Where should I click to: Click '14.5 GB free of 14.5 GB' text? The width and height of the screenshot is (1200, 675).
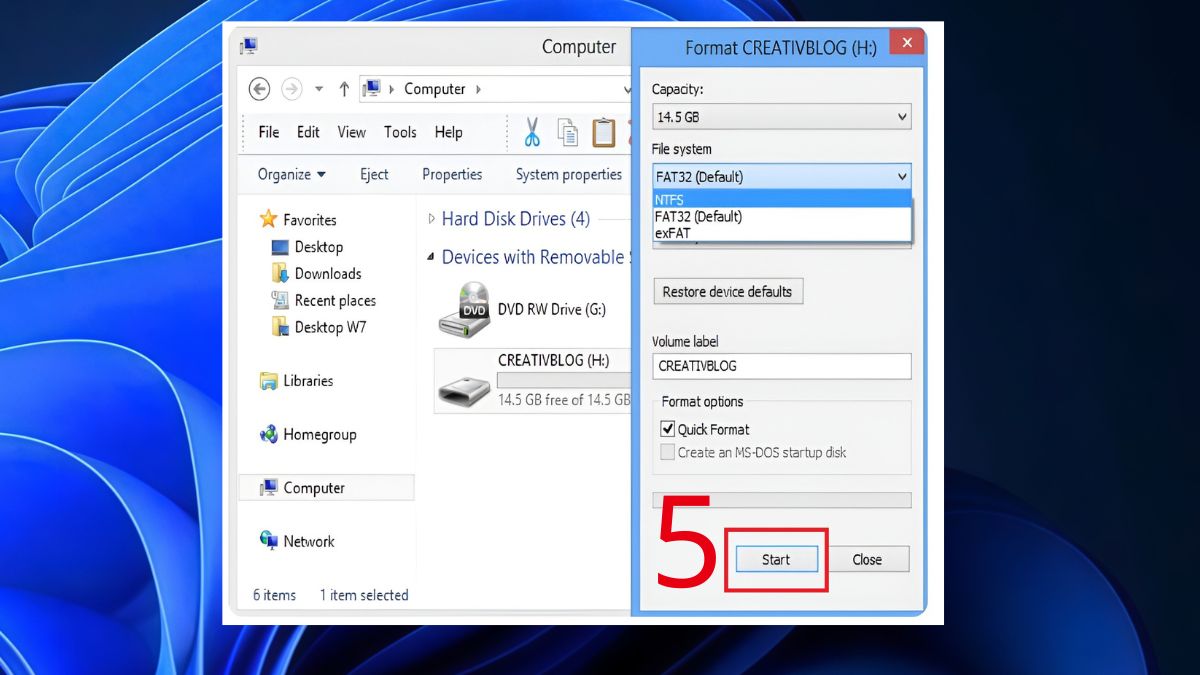click(564, 400)
